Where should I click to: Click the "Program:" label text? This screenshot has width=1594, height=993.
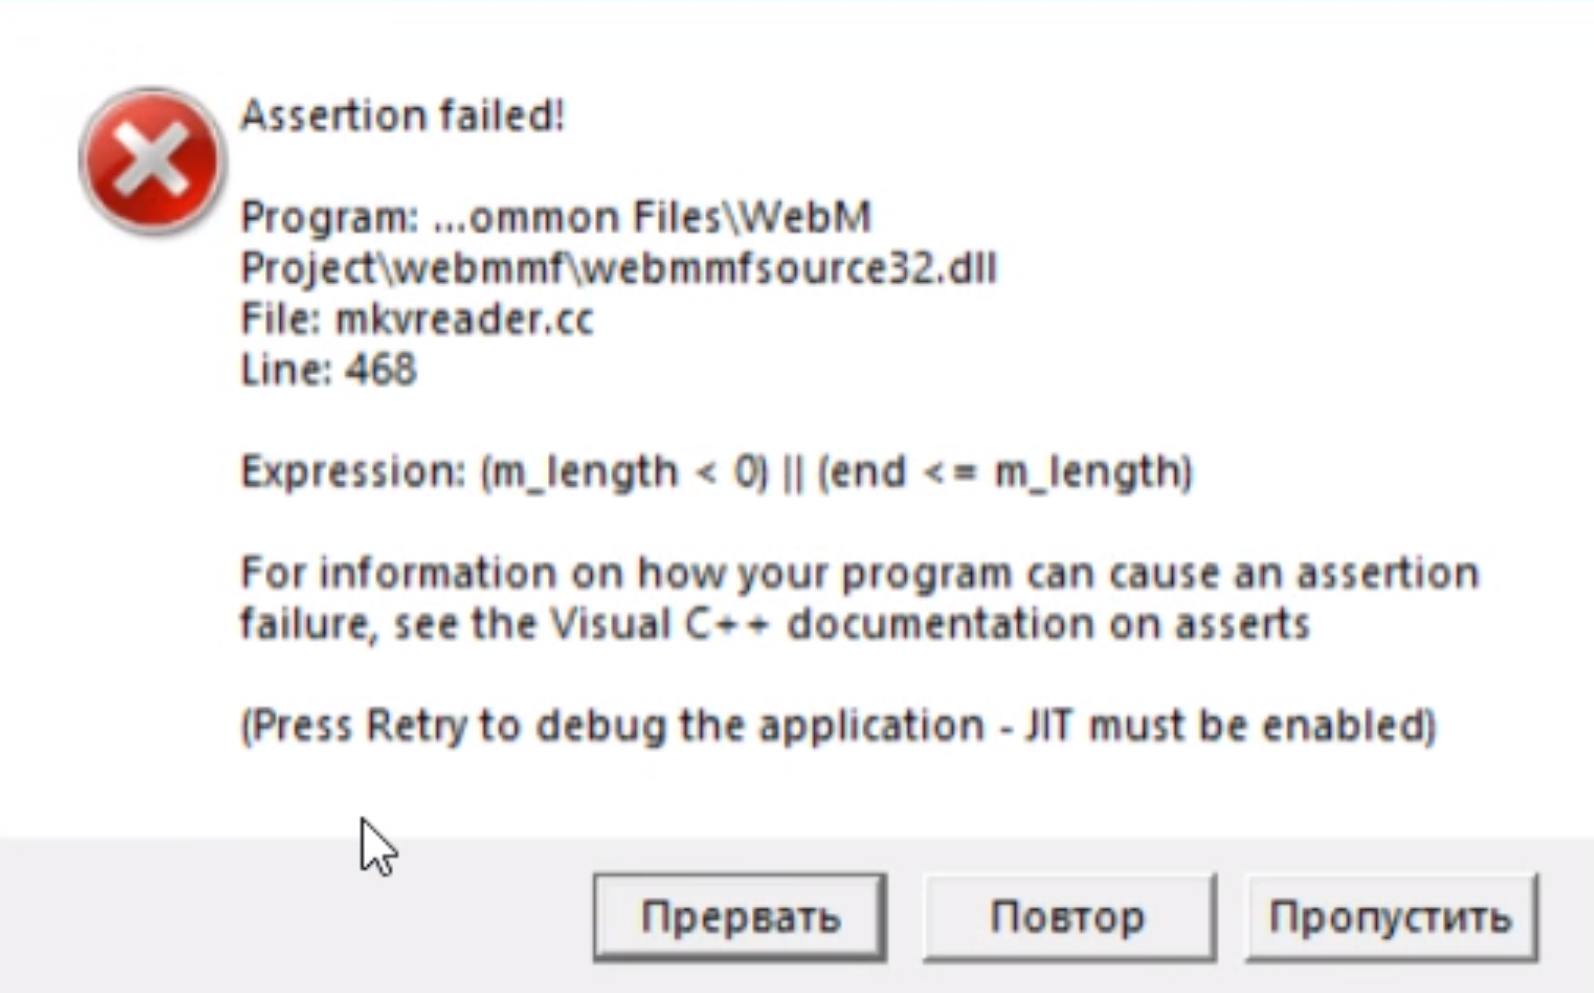(x=329, y=217)
